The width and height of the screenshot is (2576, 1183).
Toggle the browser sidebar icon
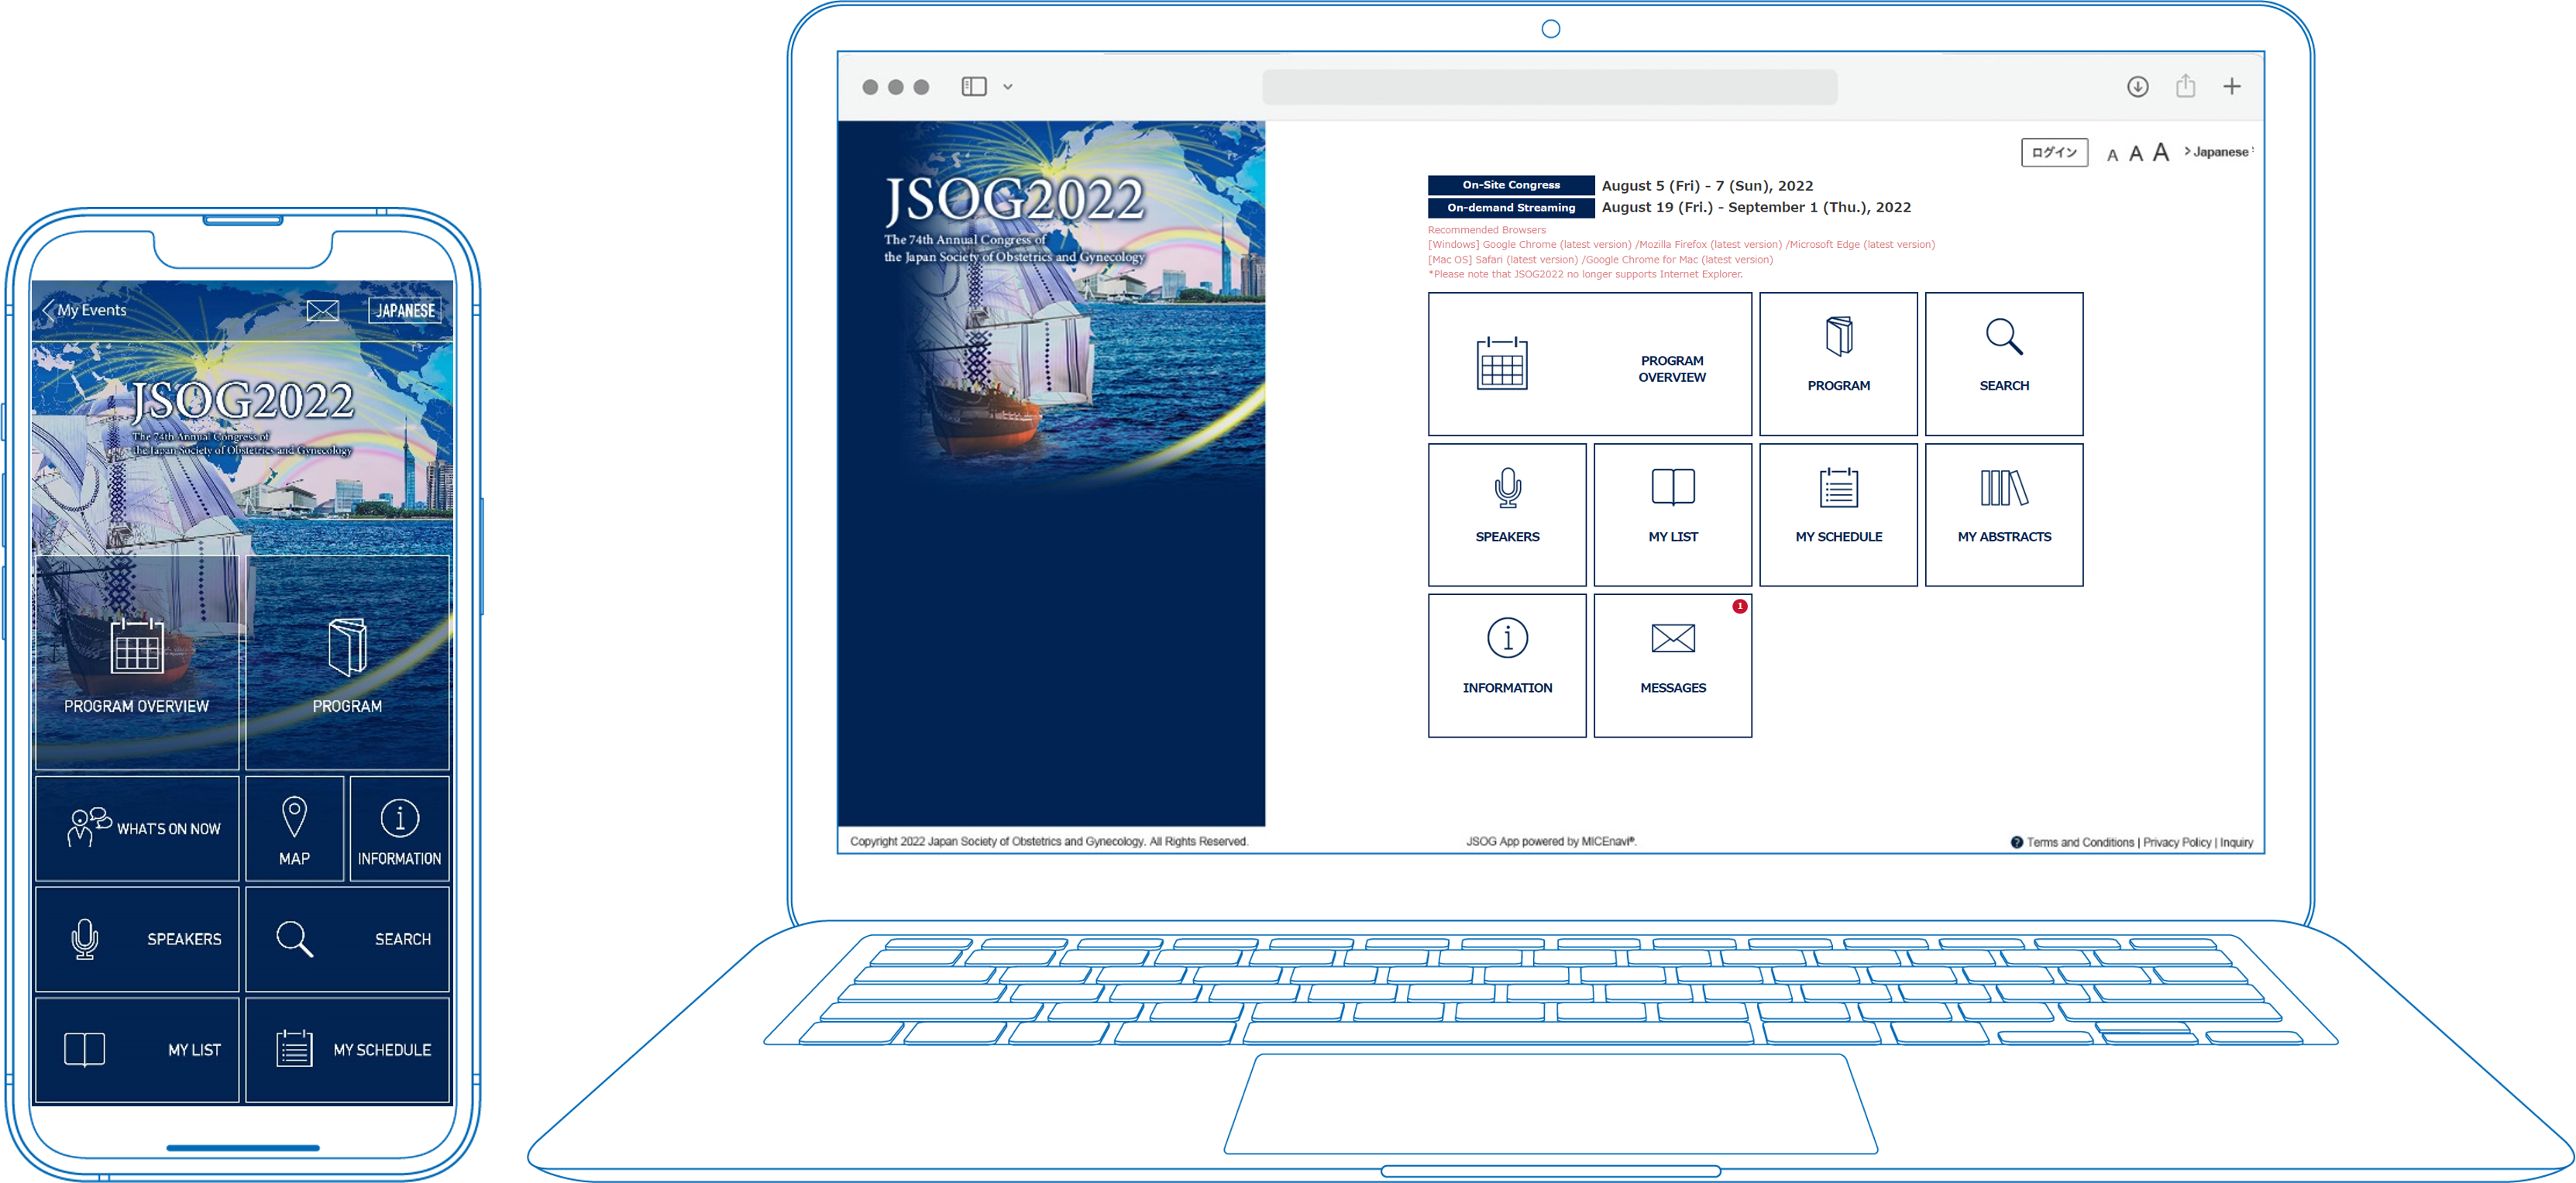973,87
